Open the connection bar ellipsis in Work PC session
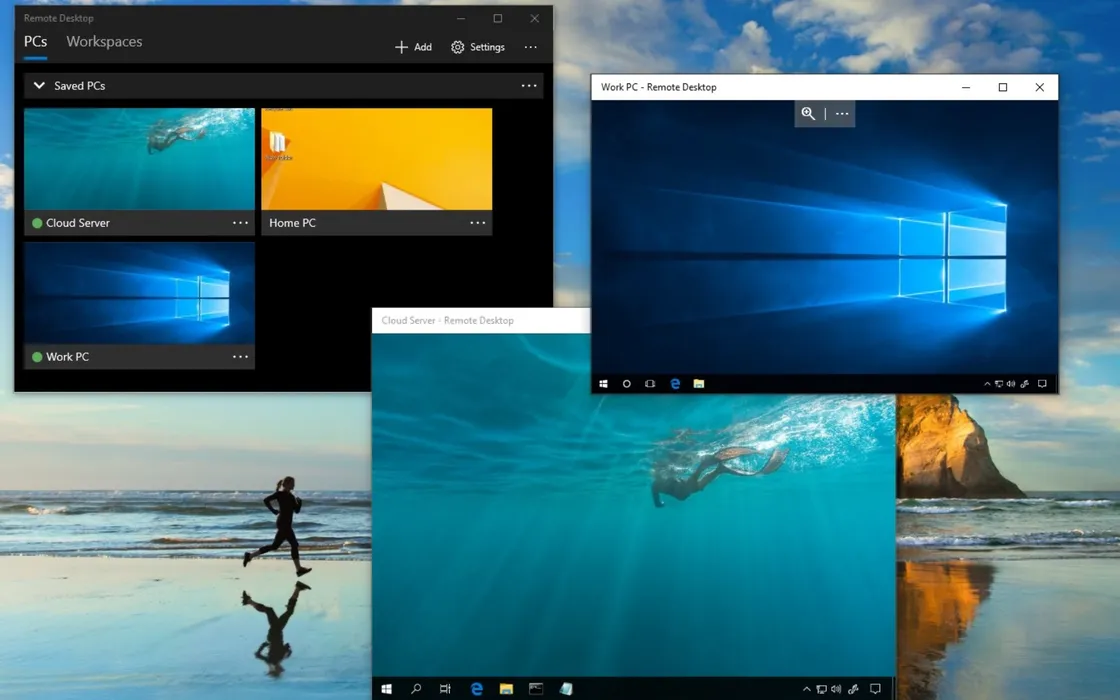Image resolution: width=1120 pixels, height=700 pixels. (x=842, y=114)
